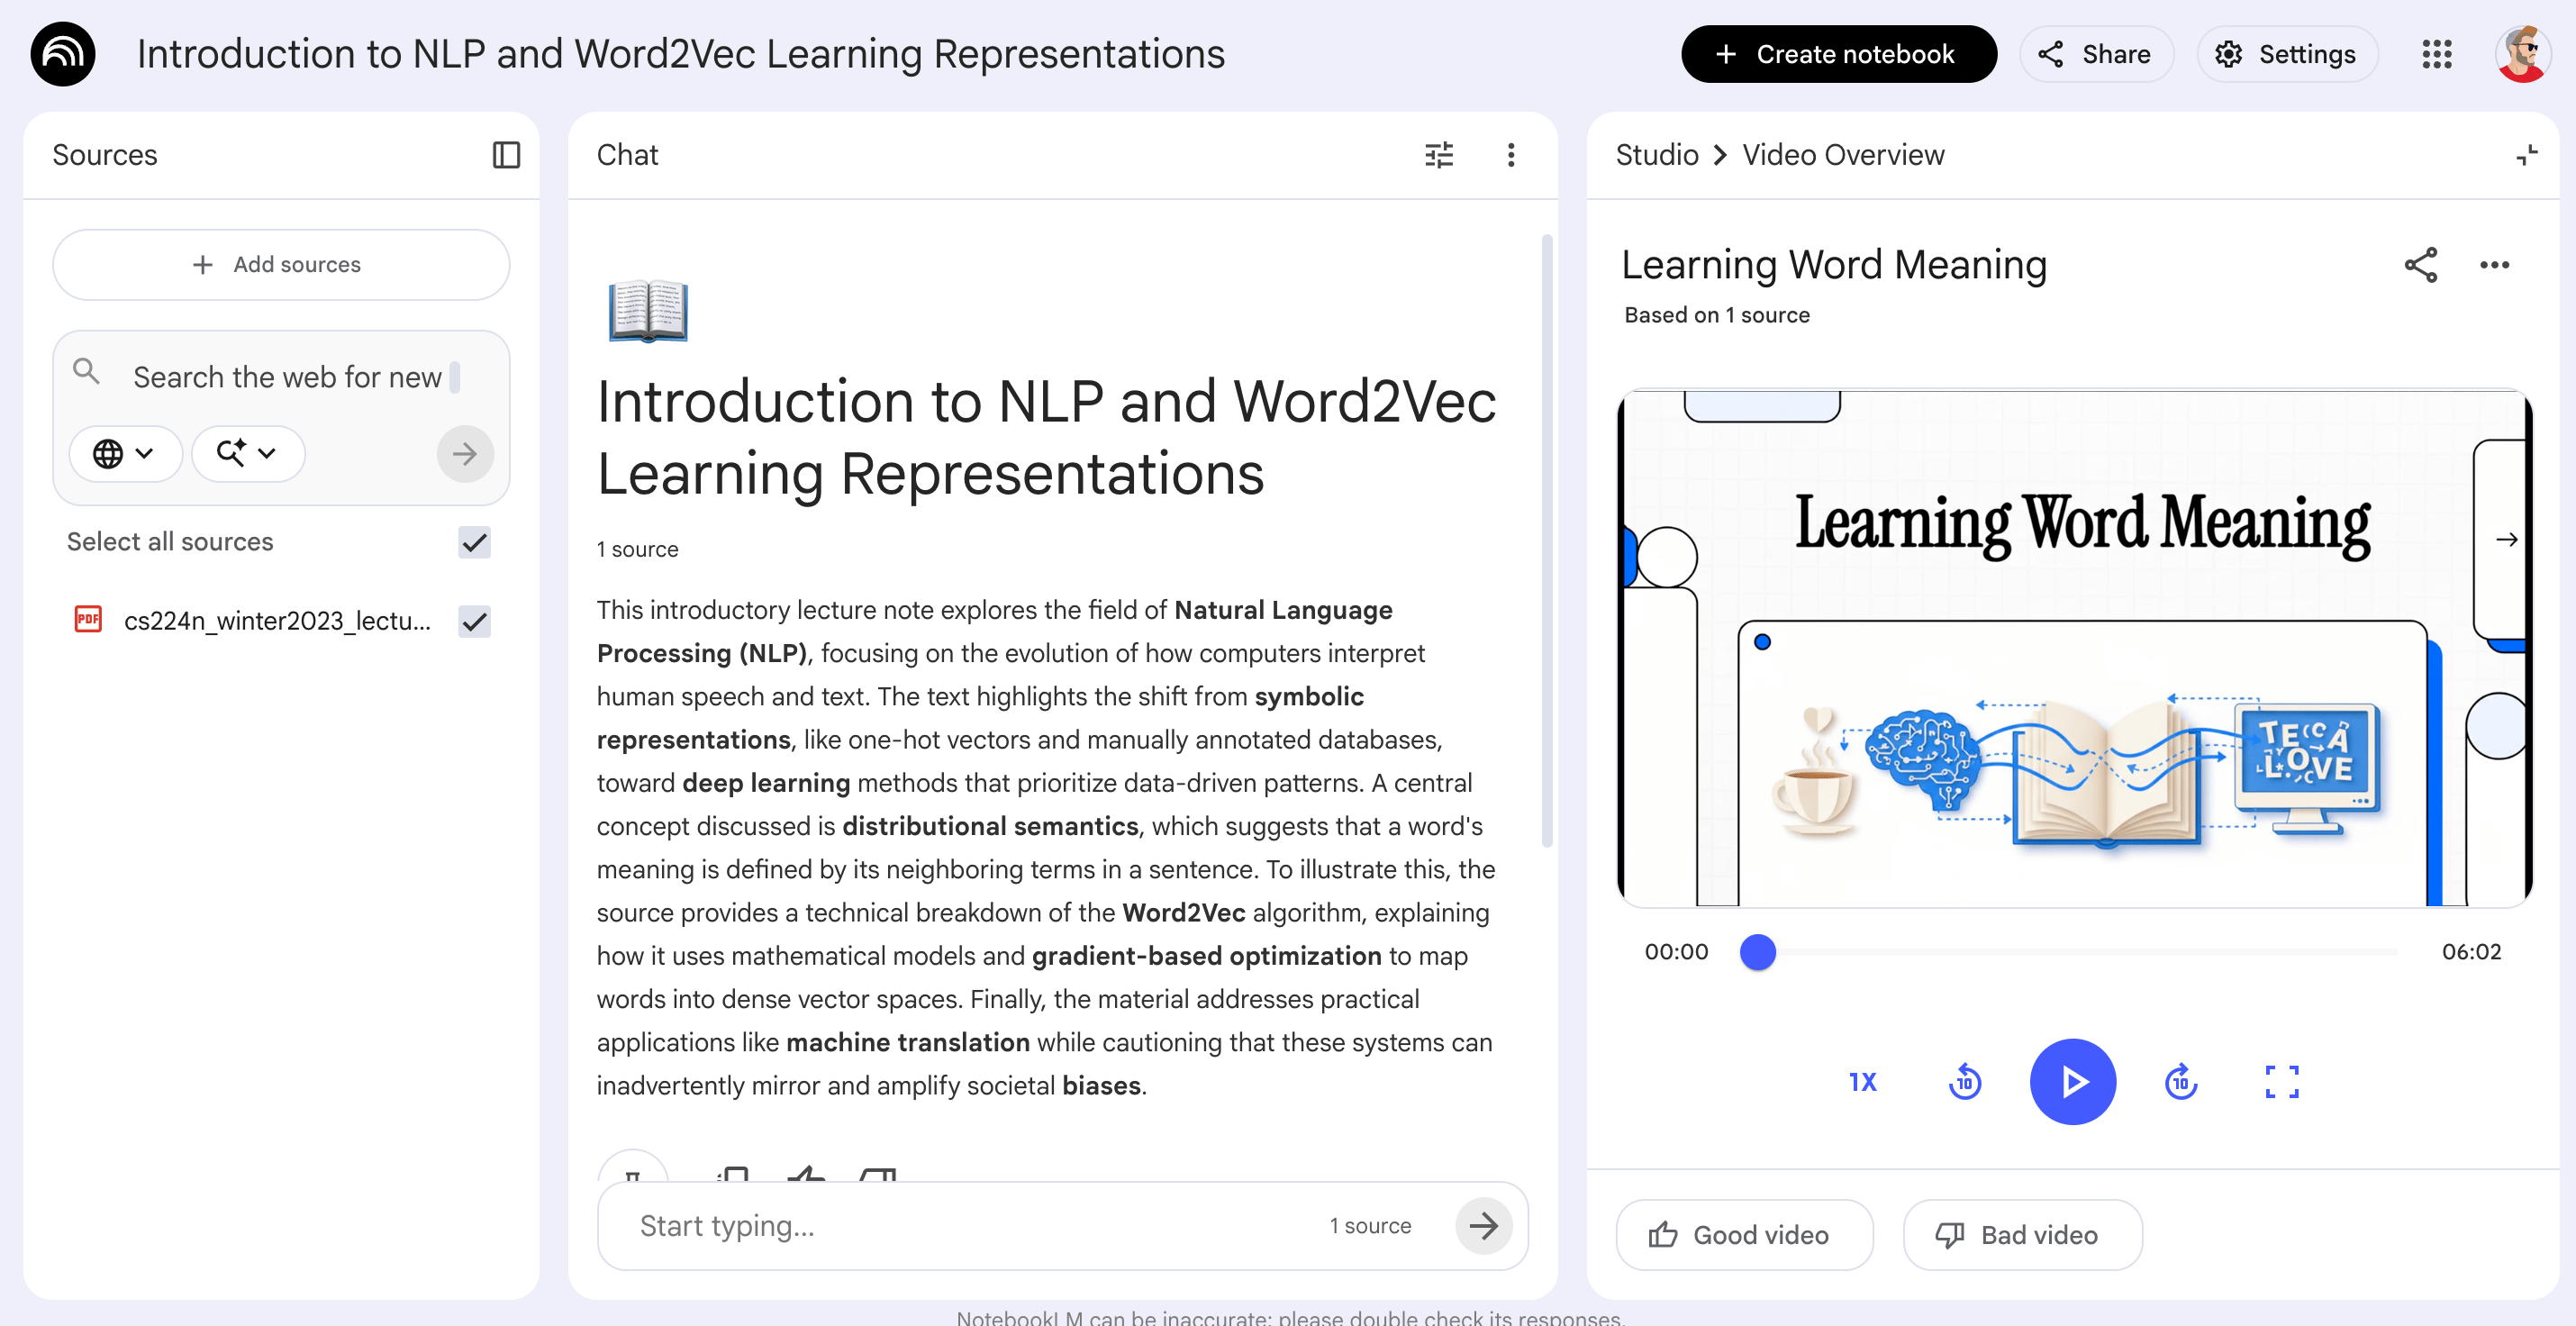2576x1326 pixels.
Task: Open chat configuration sliders icon
Action: pos(1438,155)
